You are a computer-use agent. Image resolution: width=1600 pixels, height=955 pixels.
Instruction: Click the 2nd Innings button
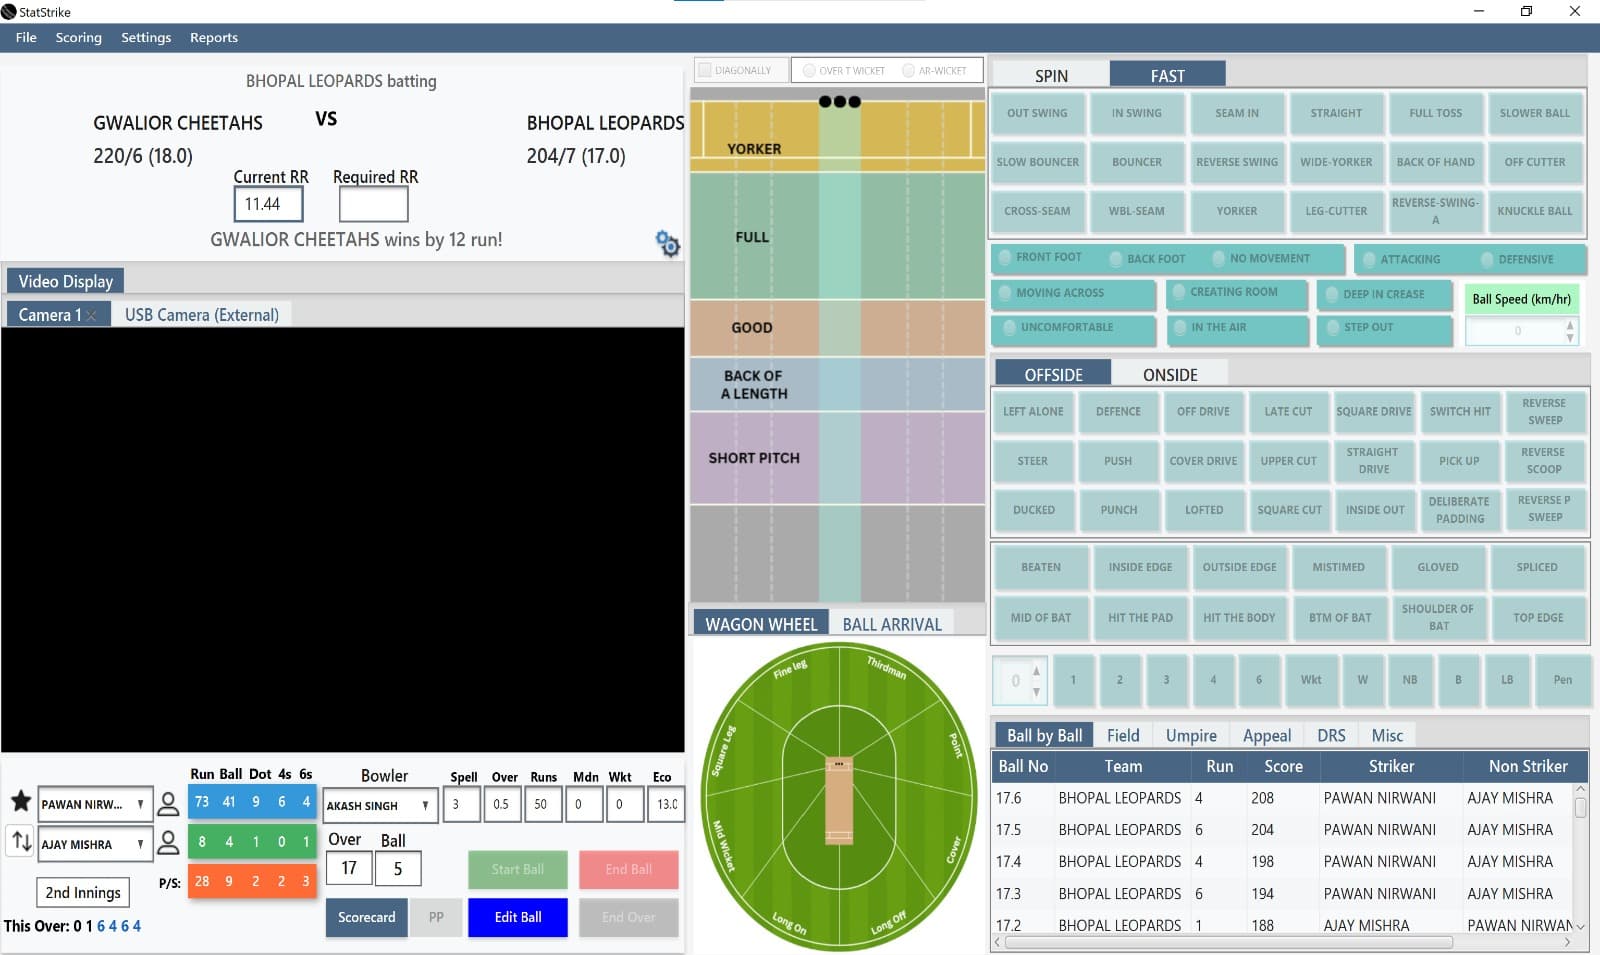click(x=83, y=892)
